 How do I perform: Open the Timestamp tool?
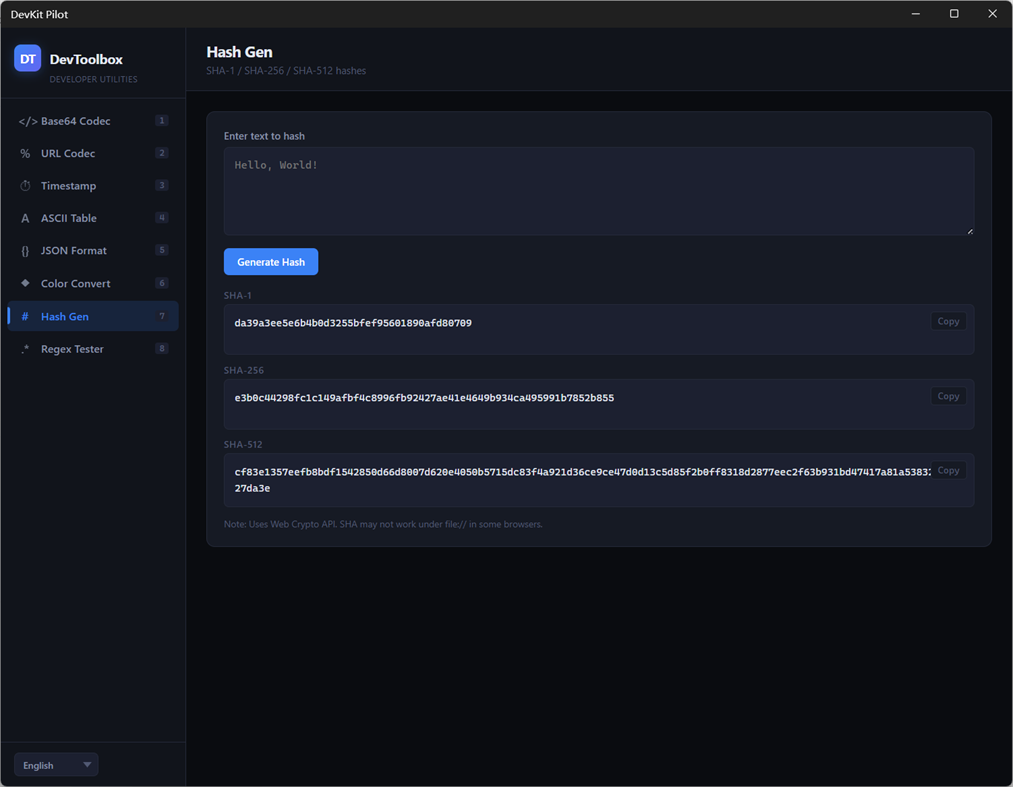pos(93,185)
